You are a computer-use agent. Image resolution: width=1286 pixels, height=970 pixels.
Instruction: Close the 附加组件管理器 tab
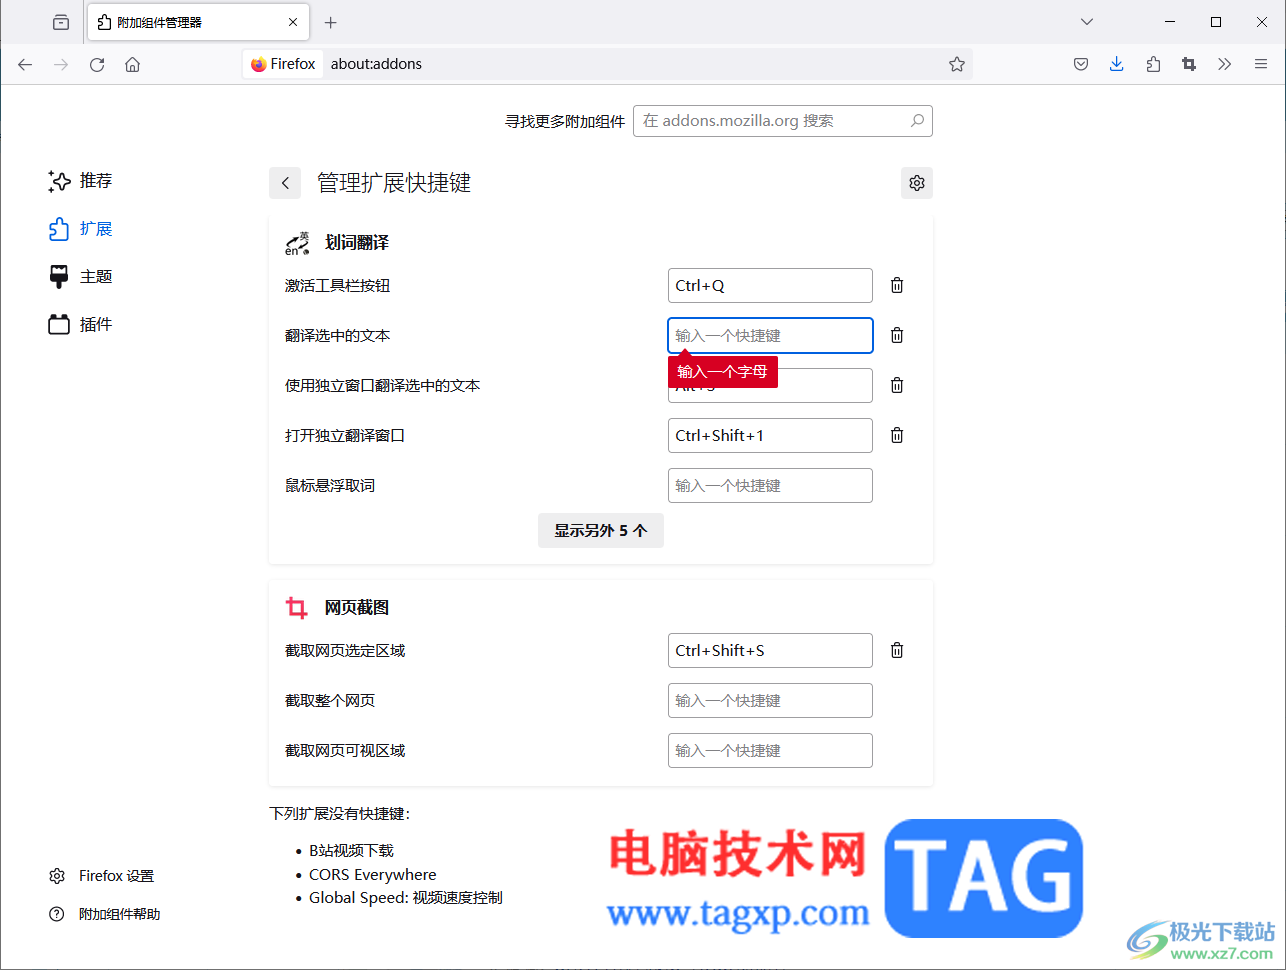[x=293, y=22]
